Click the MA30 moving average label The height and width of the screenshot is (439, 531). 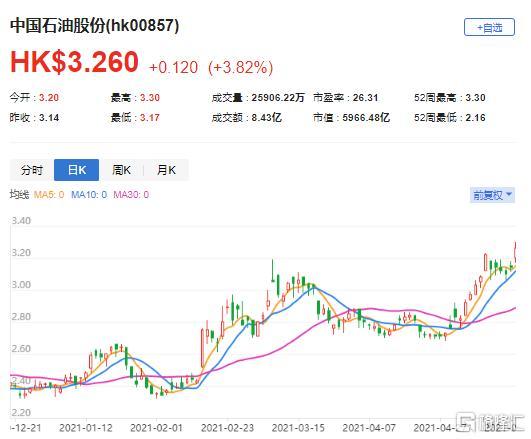tap(131, 195)
